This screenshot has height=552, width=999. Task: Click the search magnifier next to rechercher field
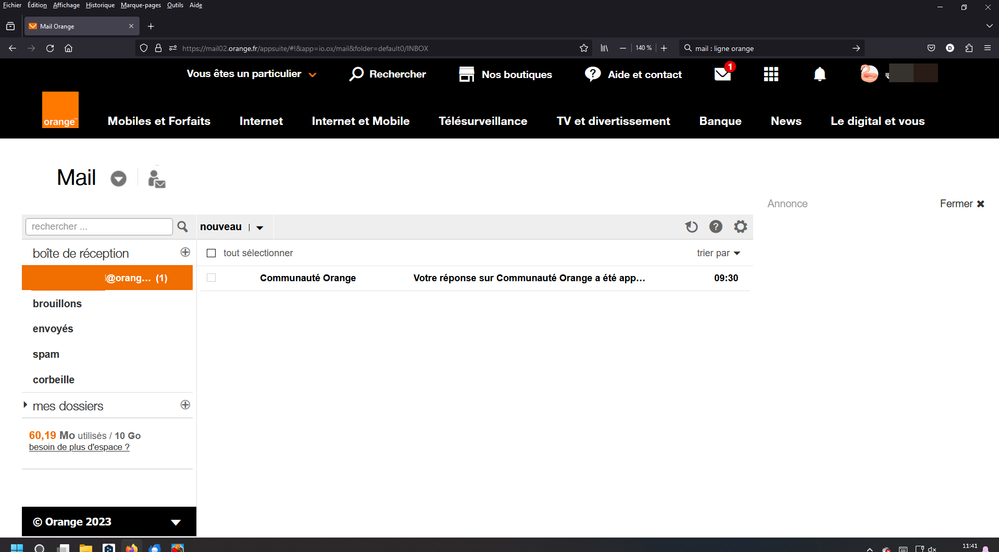tap(183, 227)
